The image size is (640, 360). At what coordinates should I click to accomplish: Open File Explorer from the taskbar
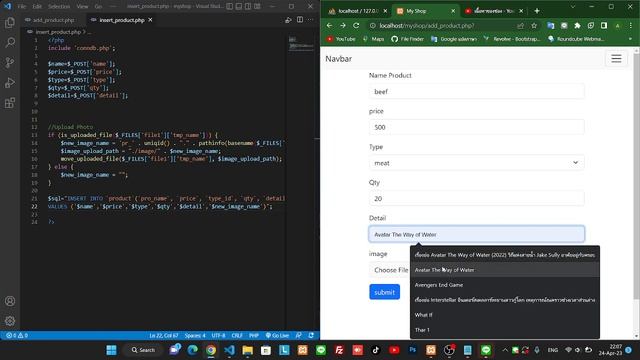pyautogui.click(x=248, y=350)
